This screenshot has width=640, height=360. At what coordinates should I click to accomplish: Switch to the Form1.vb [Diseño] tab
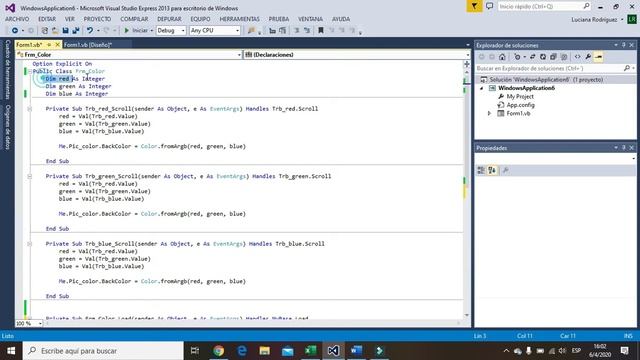click(x=88, y=45)
